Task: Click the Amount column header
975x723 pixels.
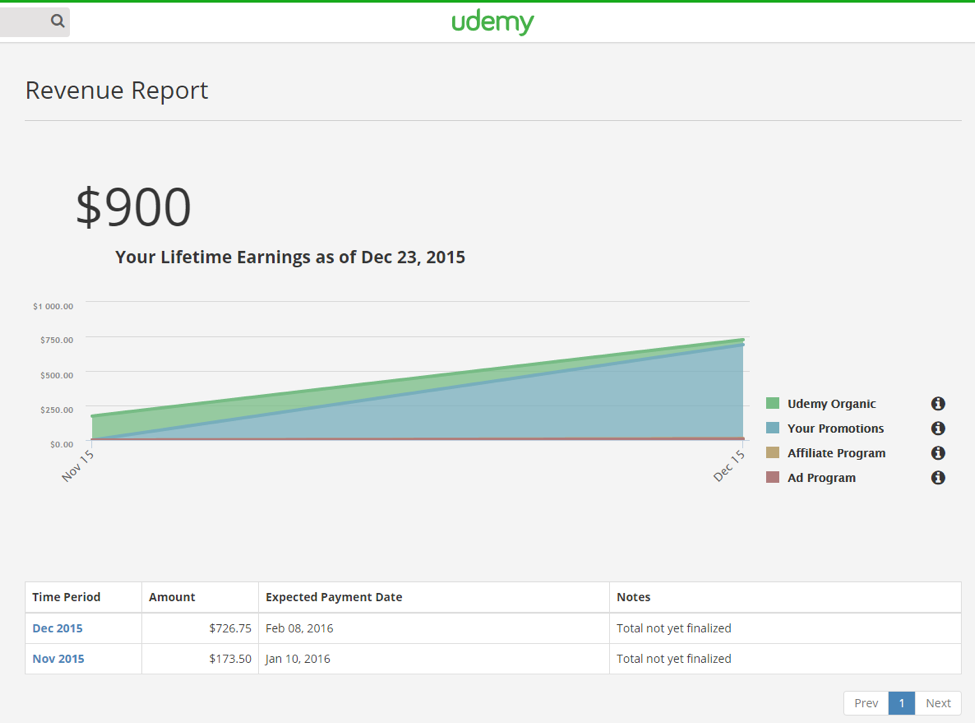Action: [172, 597]
